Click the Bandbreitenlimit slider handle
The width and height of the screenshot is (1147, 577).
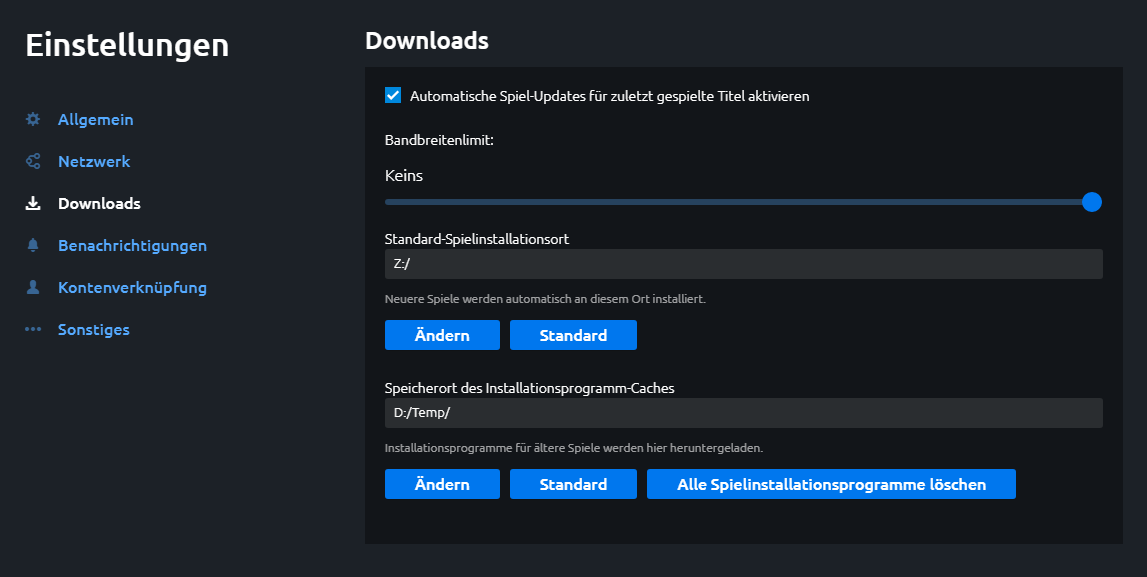pyautogui.click(x=1092, y=202)
